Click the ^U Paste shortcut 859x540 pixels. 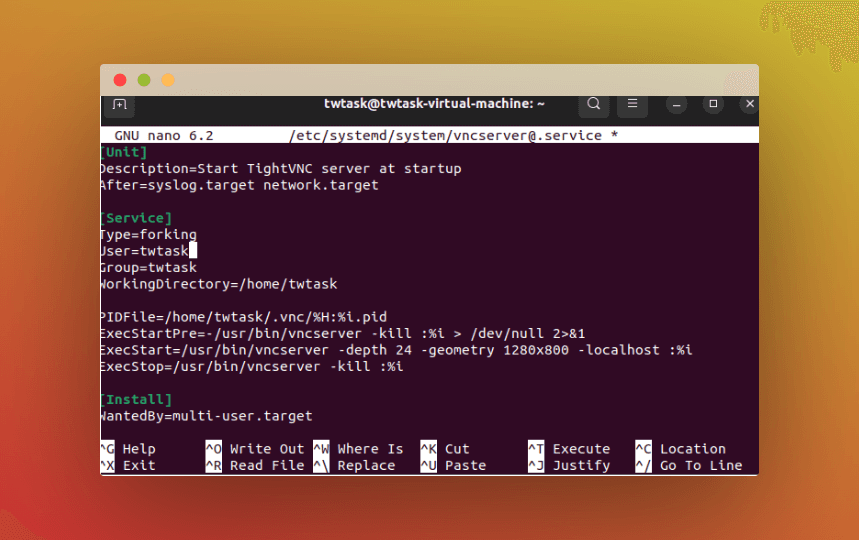[x=454, y=465]
